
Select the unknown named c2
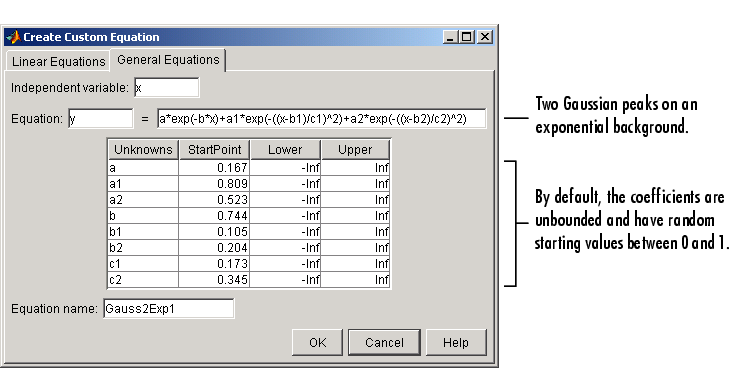point(143,279)
